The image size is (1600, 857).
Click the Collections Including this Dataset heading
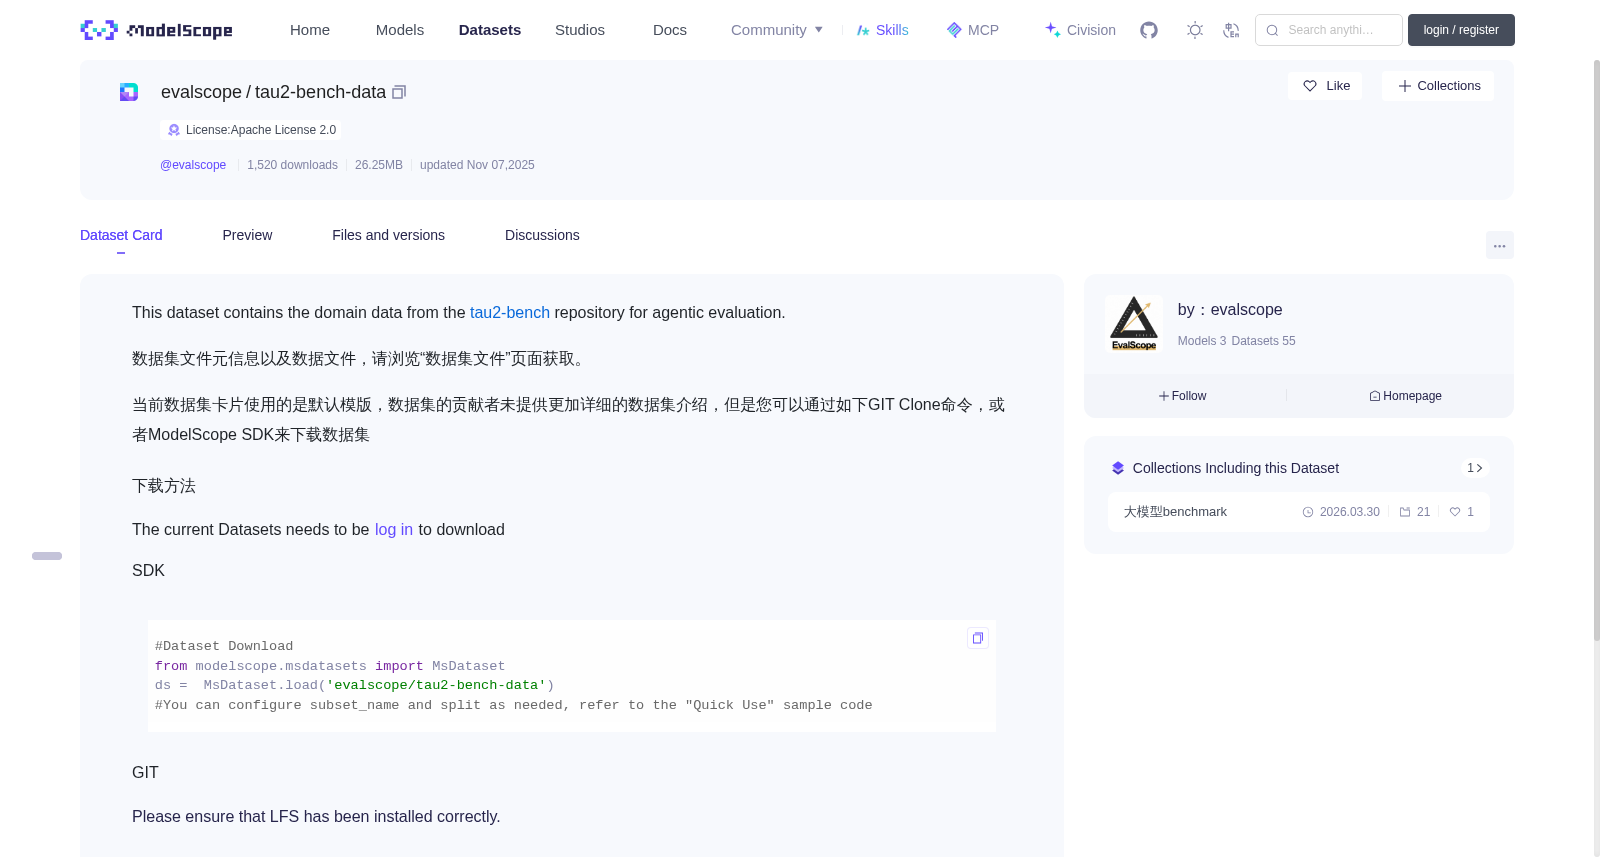1236,468
